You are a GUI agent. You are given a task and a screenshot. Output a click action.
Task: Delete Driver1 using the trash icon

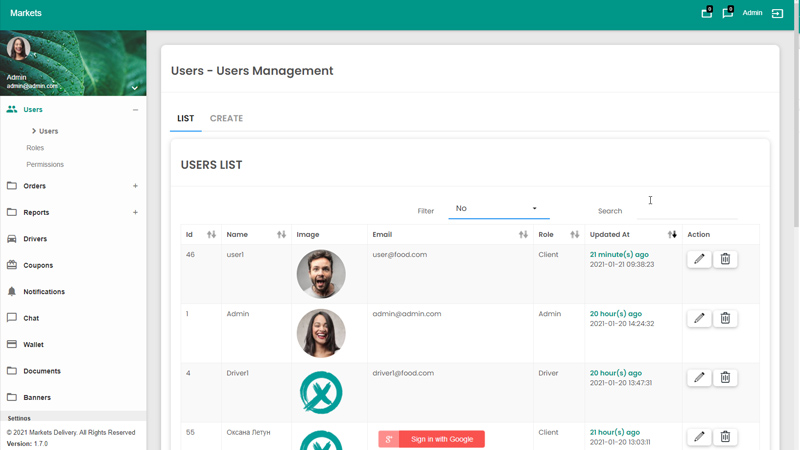(x=725, y=378)
